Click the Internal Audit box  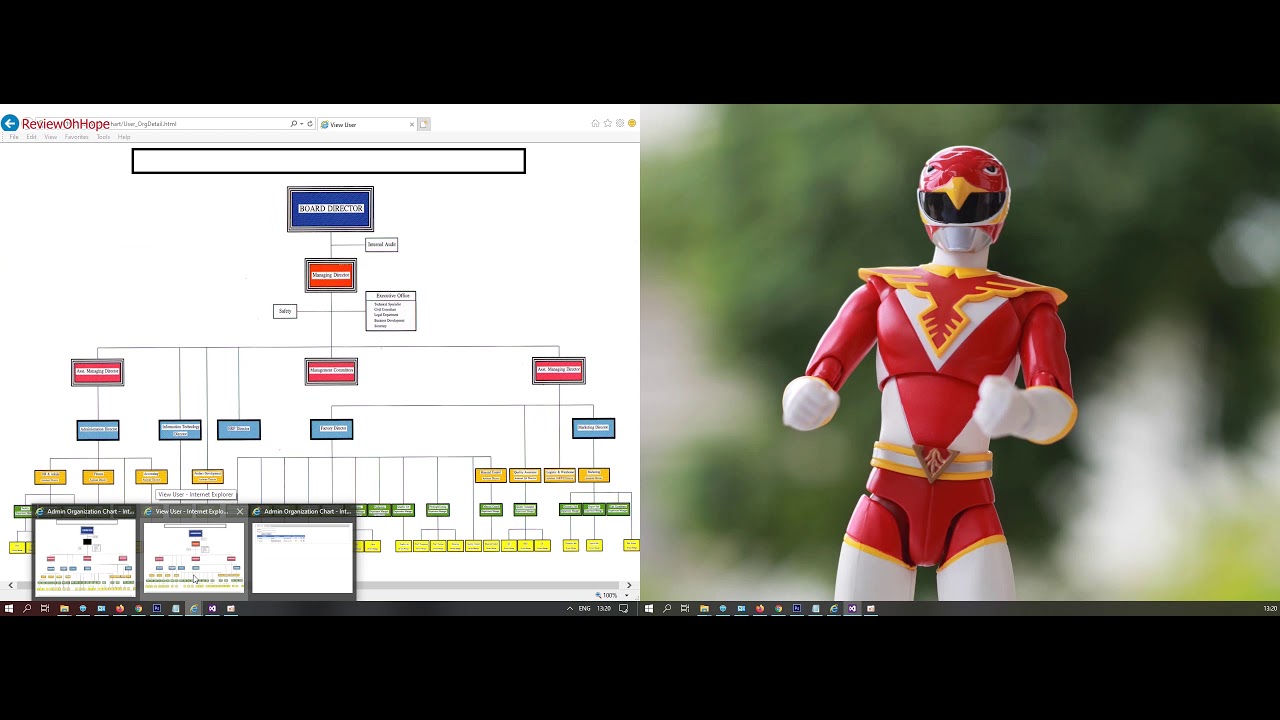pos(381,244)
